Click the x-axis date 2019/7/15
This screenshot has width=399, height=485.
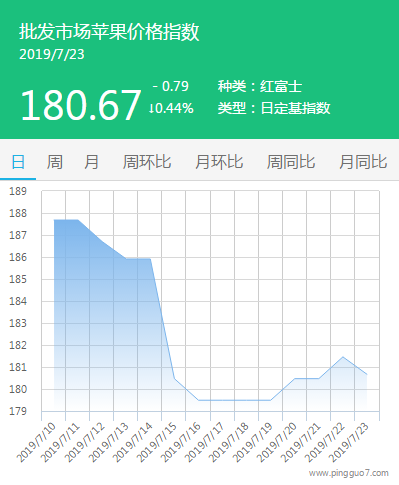(x=156, y=442)
